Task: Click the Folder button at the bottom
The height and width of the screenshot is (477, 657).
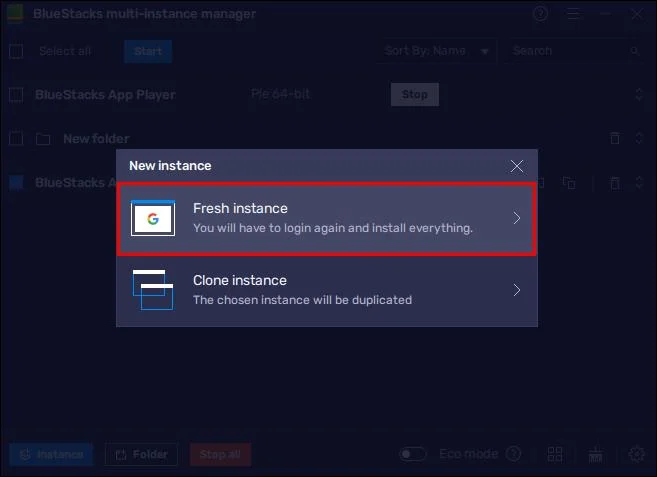Action: click(x=141, y=454)
